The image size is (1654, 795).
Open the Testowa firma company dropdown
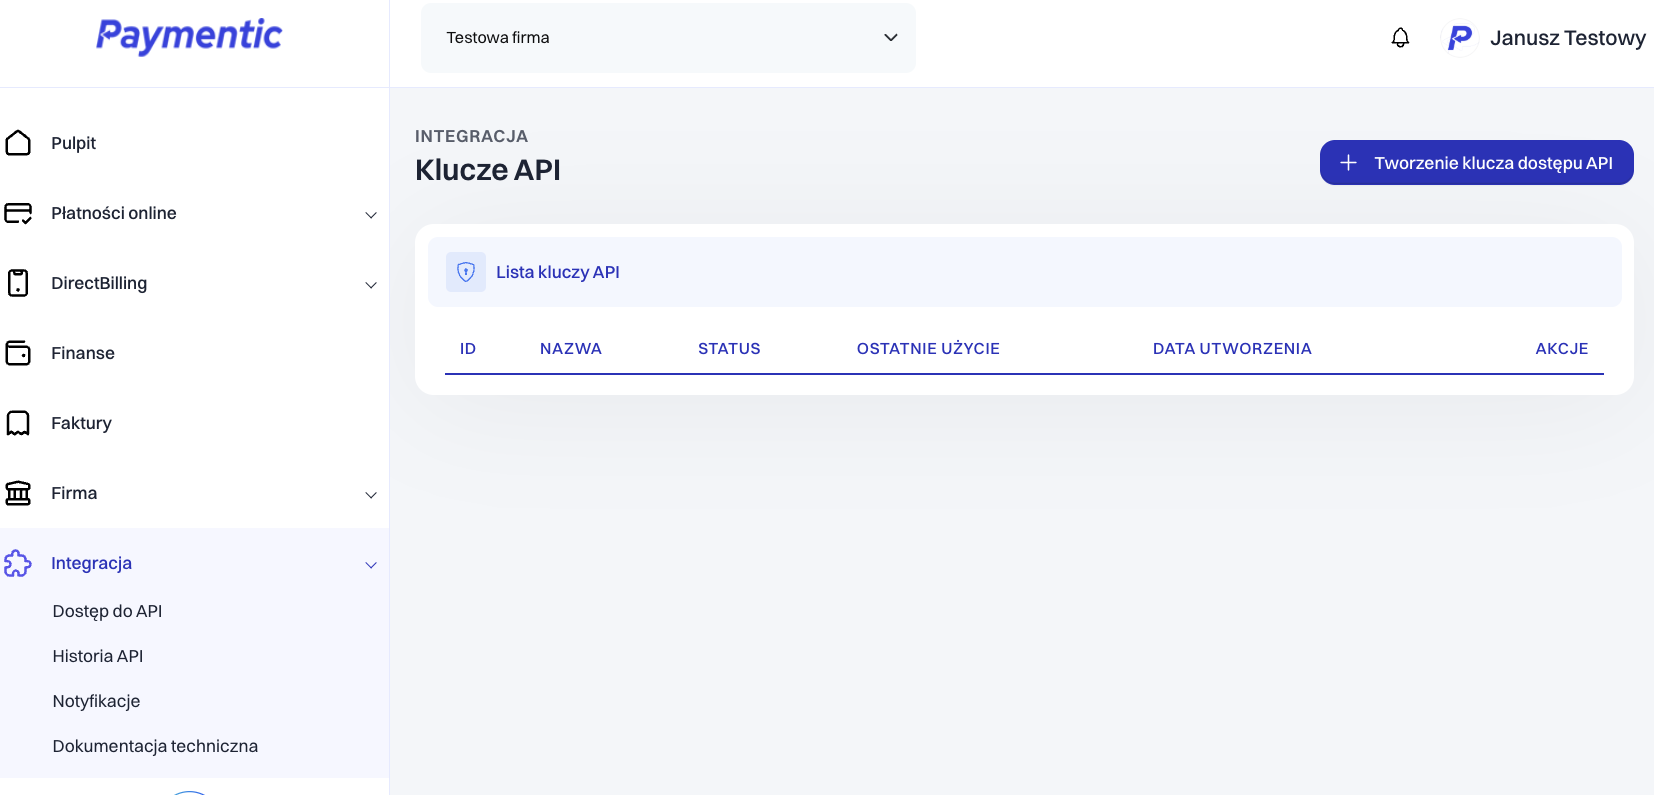click(668, 38)
